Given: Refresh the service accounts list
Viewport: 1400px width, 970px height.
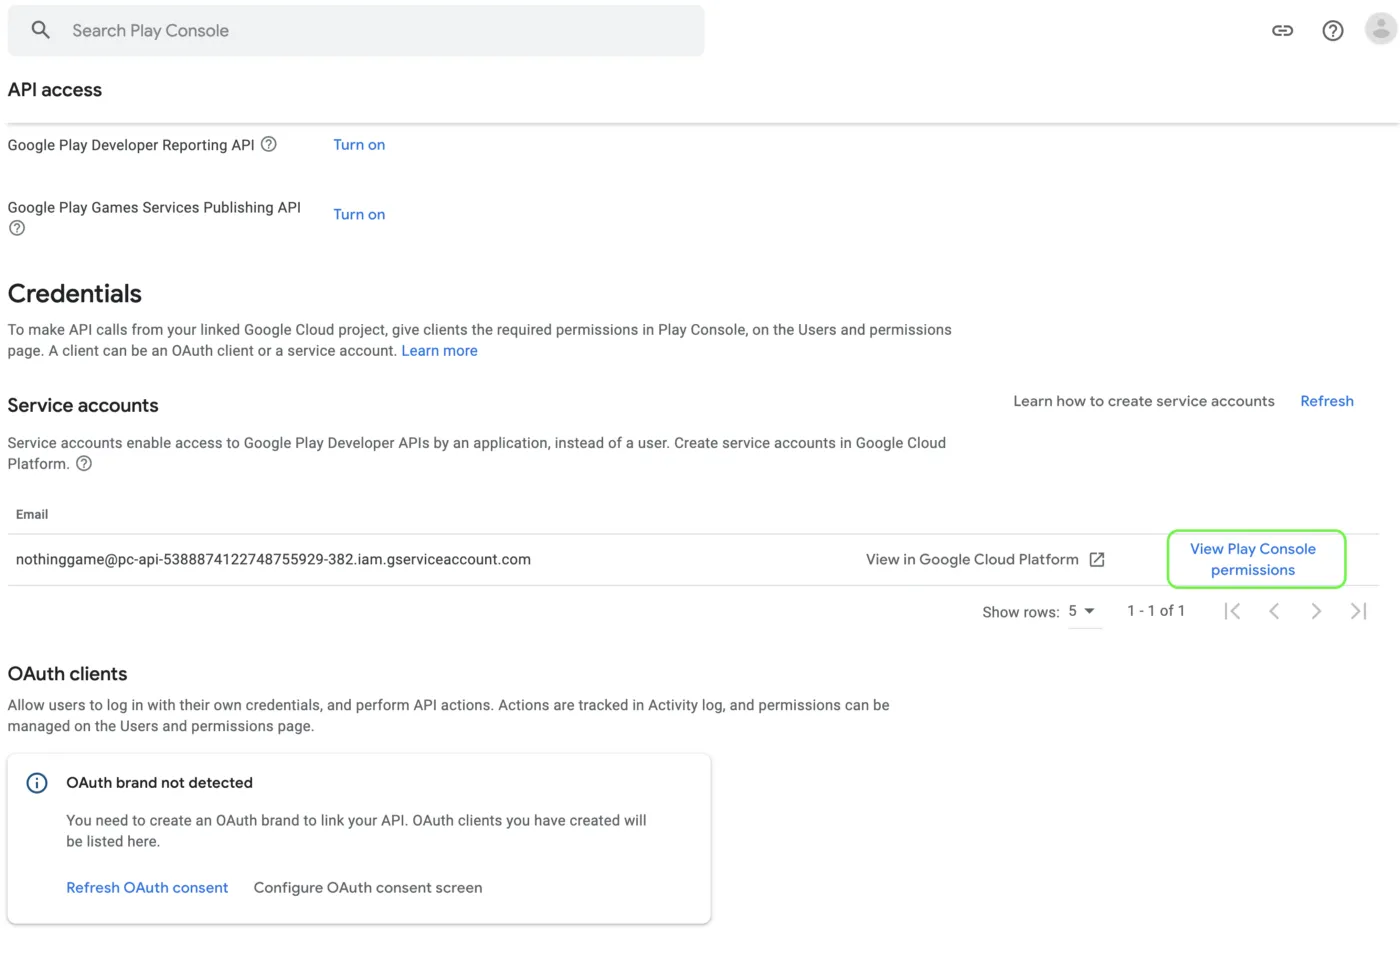Looking at the screenshot, I should pyautogui.click(x=1326, y=401).
